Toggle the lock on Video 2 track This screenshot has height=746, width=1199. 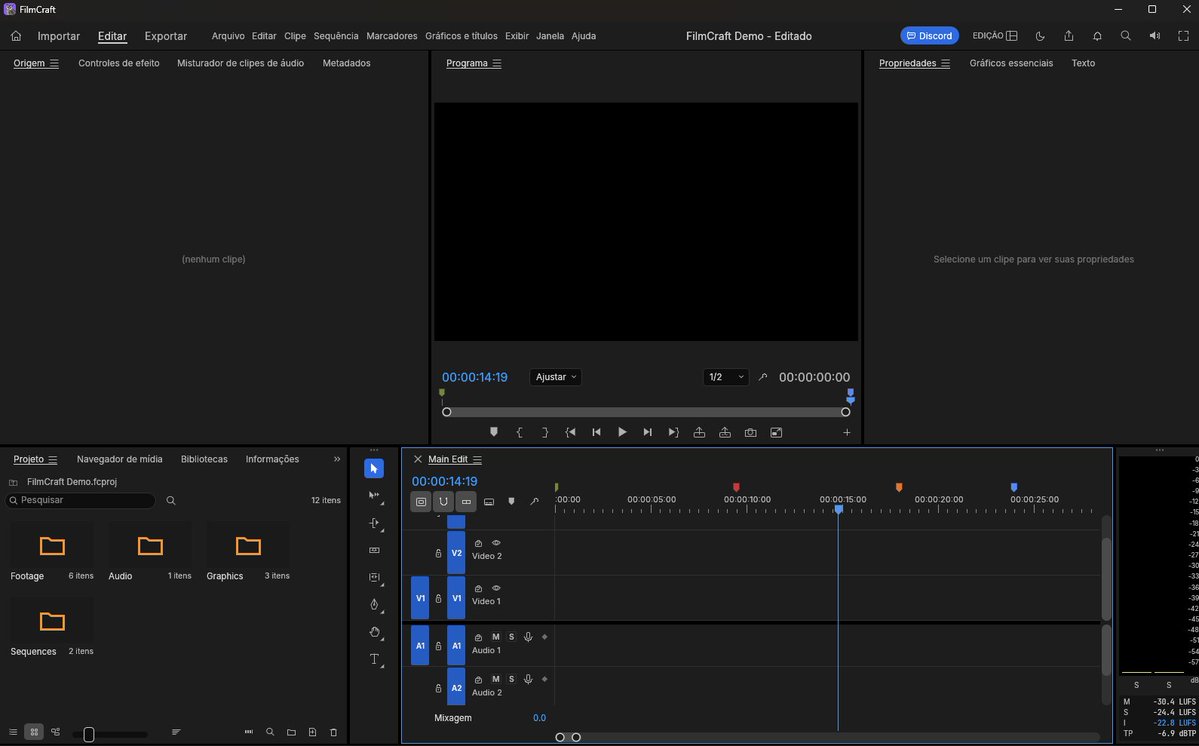(x=438, y=553)
